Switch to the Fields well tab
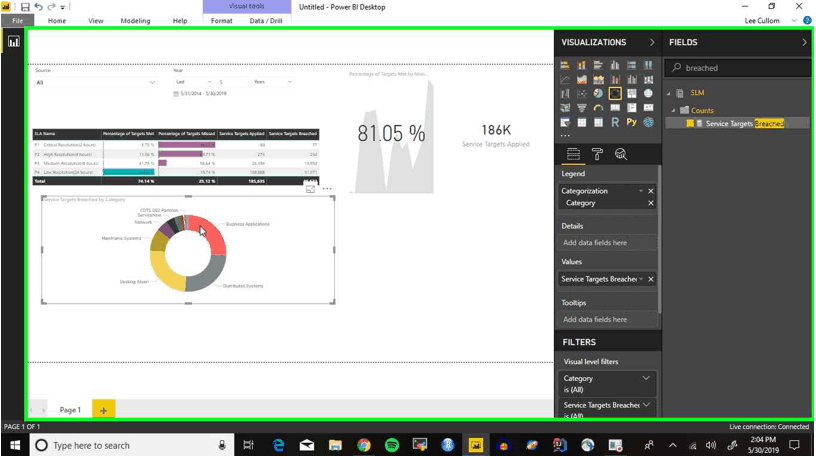This screenshot has height=457, width=816. pos(573,154)
